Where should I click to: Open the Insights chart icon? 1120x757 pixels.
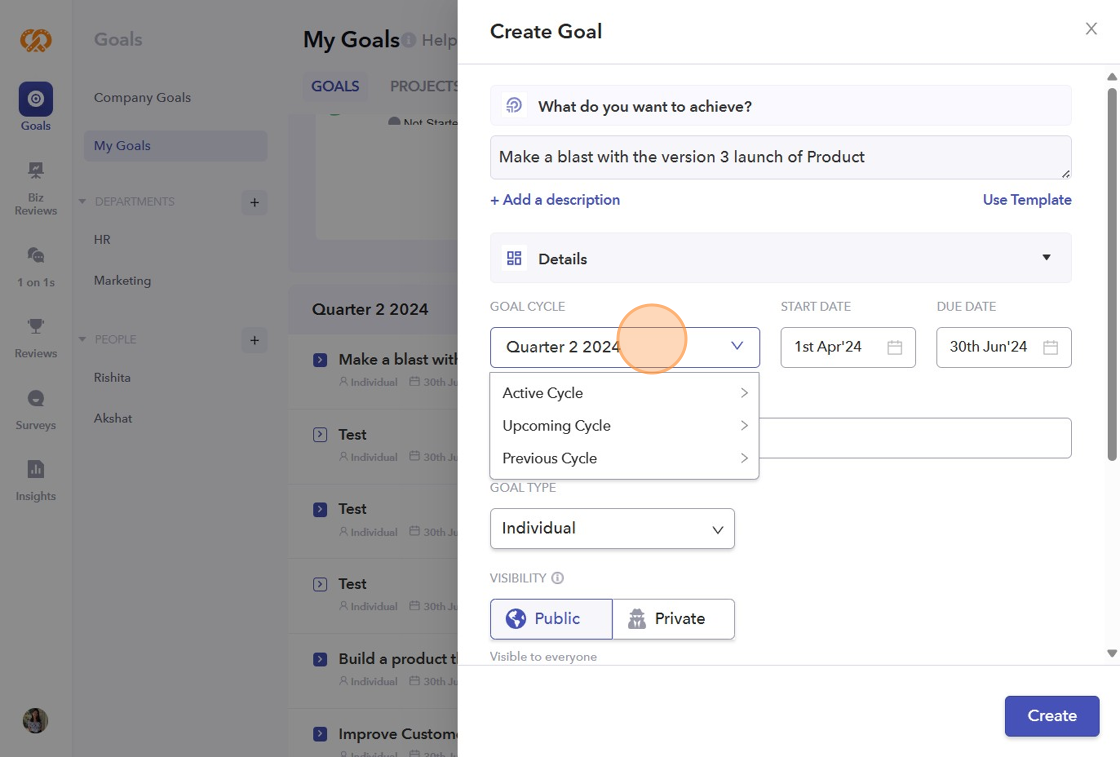click(36, 469)
